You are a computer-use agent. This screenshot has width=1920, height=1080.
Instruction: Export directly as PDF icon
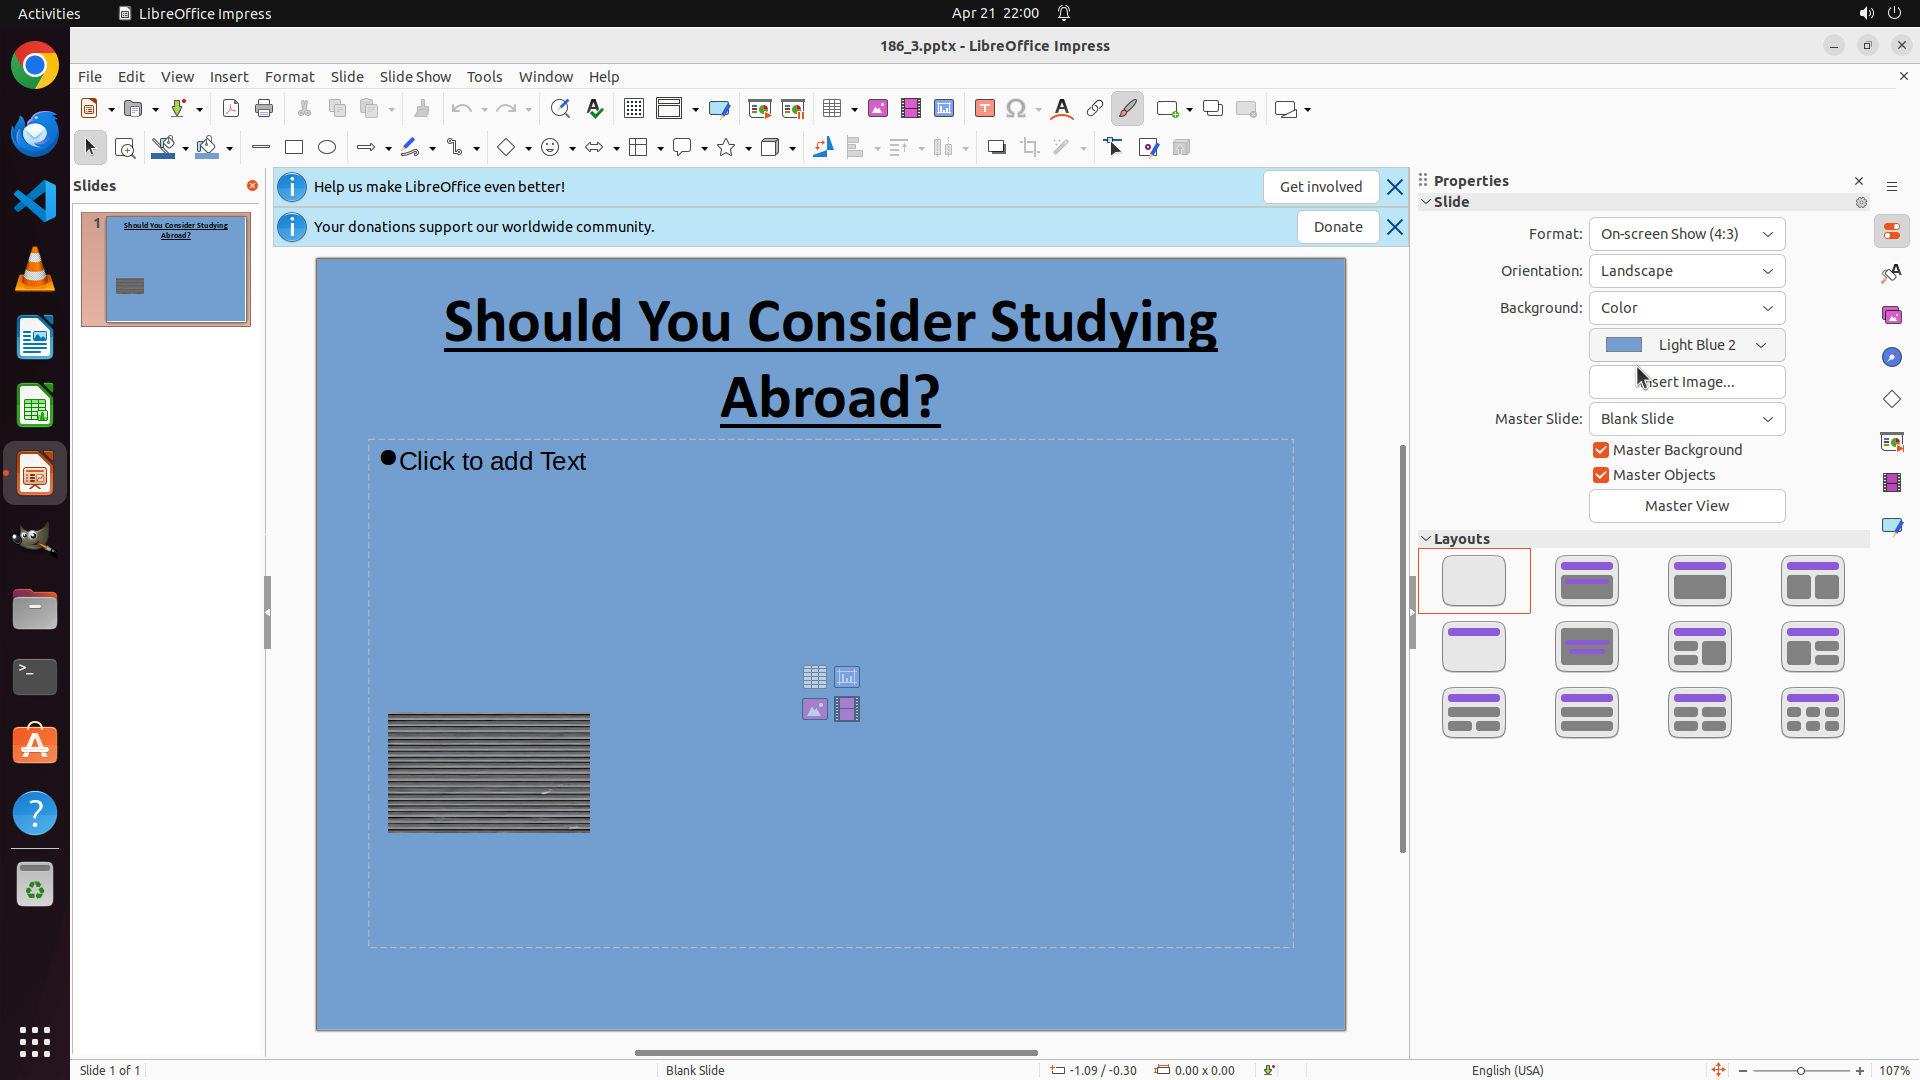231,109
